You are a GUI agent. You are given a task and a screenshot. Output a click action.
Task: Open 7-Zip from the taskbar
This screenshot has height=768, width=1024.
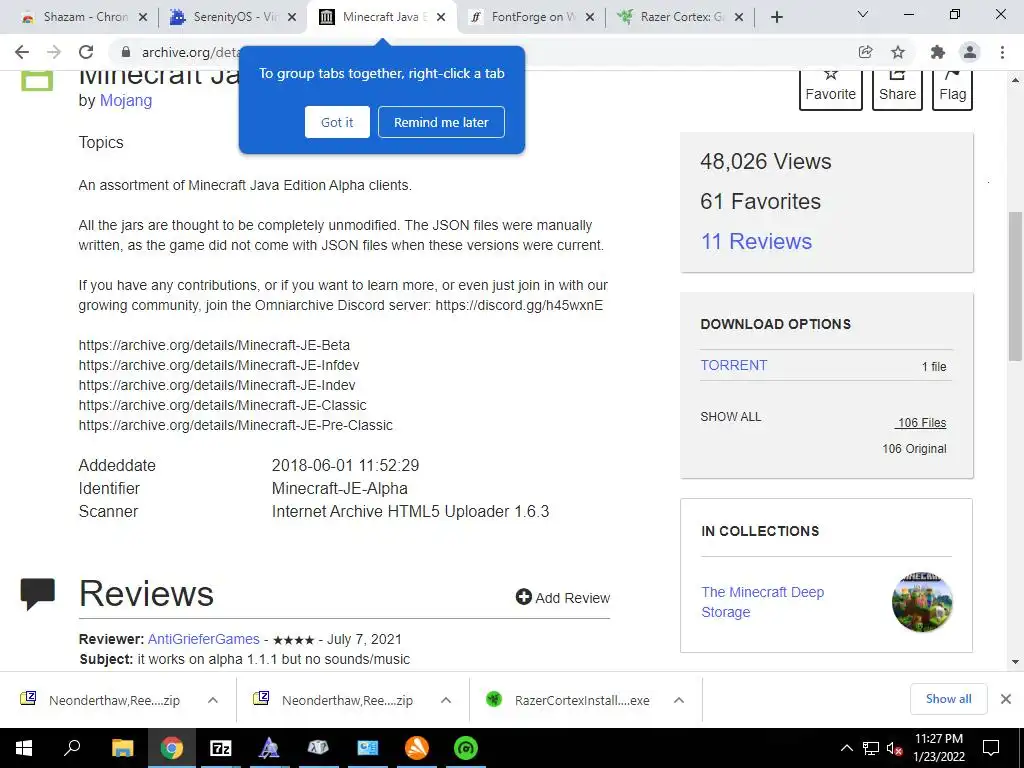click(x=220, y=748)
